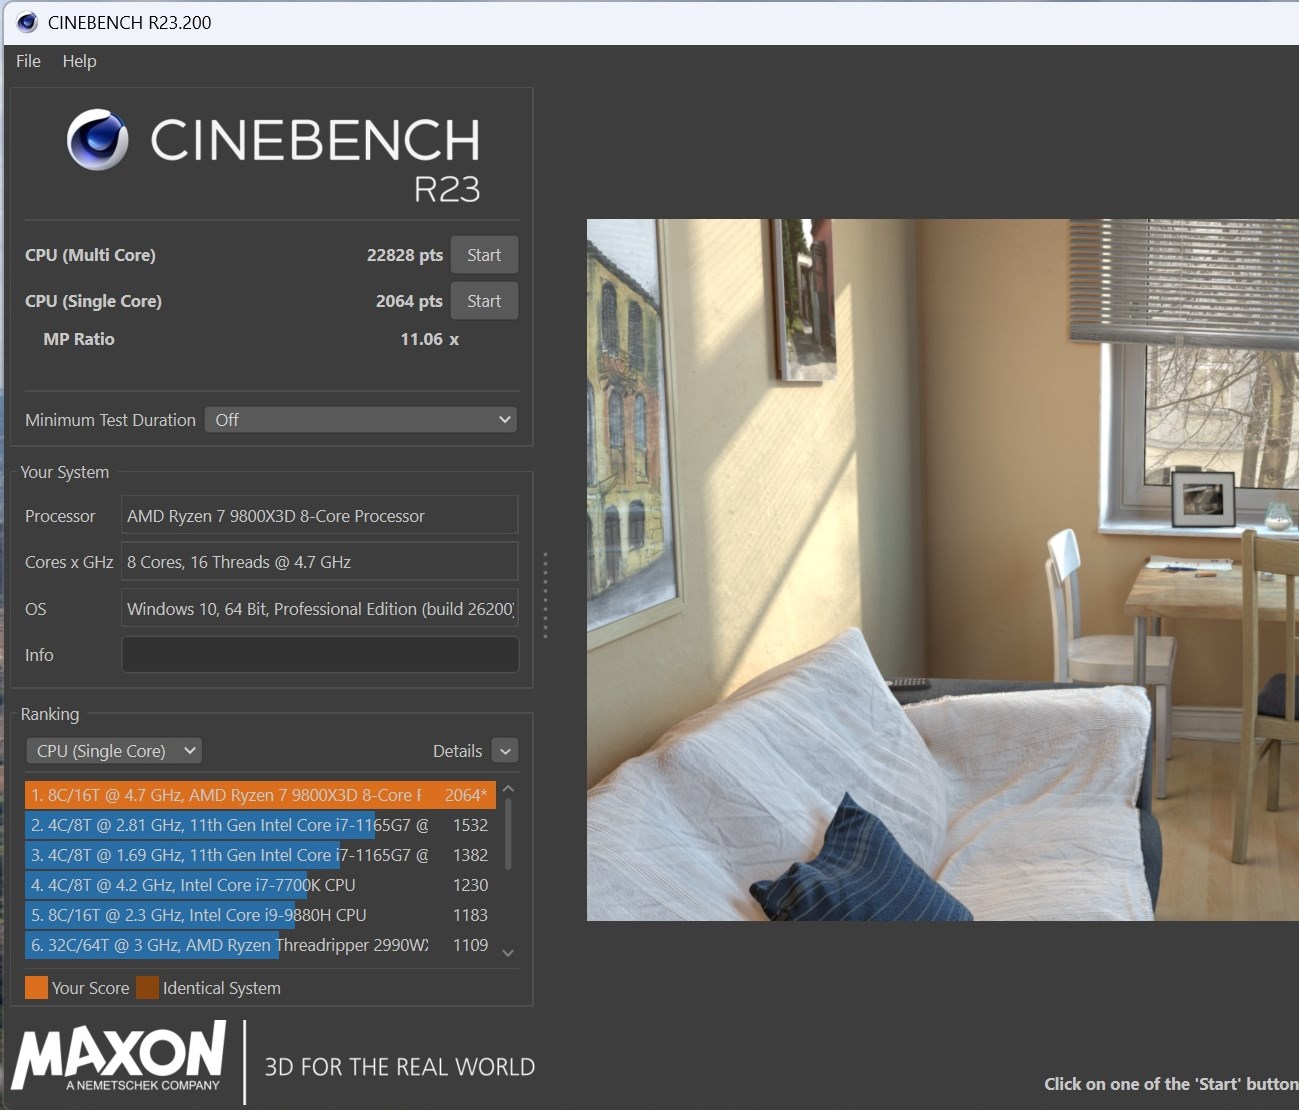Click the ranking list scroll down arrow
This screenshot has width=1299, height=1110.
[x=508, y=953]
